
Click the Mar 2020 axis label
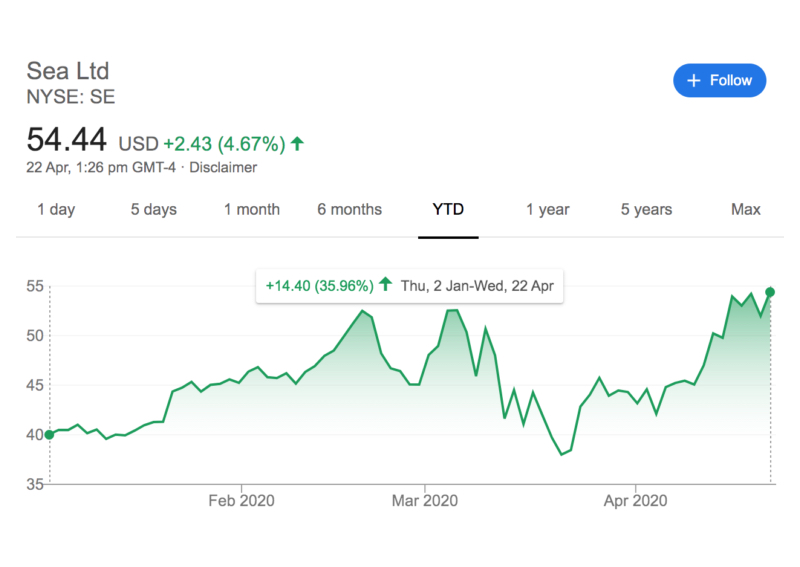(x=425, y=500)
